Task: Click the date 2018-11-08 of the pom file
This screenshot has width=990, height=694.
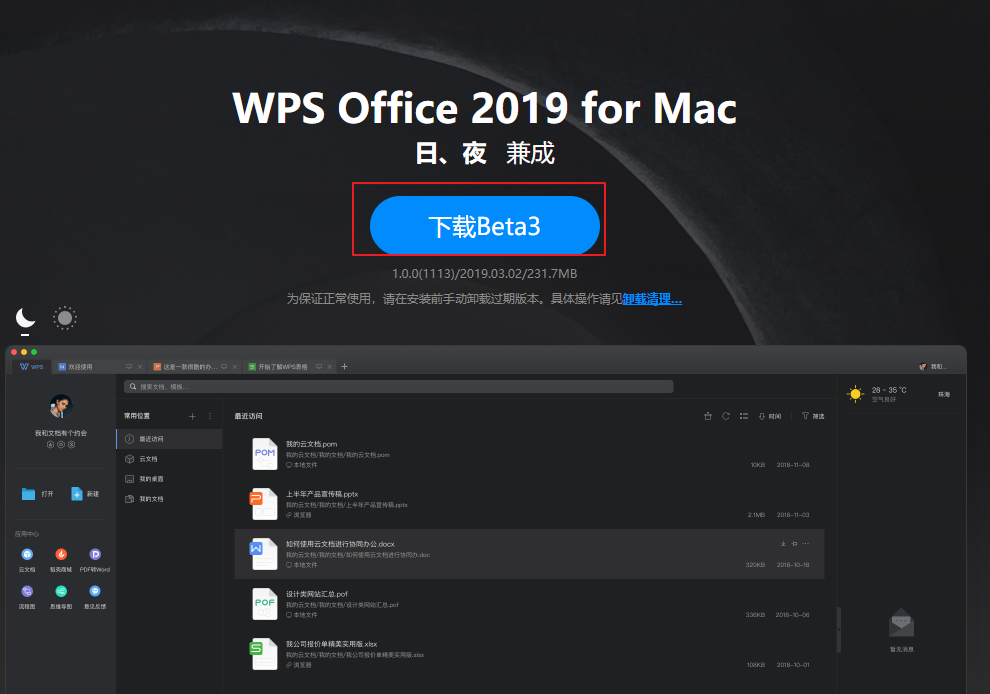Action: [793, 465]
